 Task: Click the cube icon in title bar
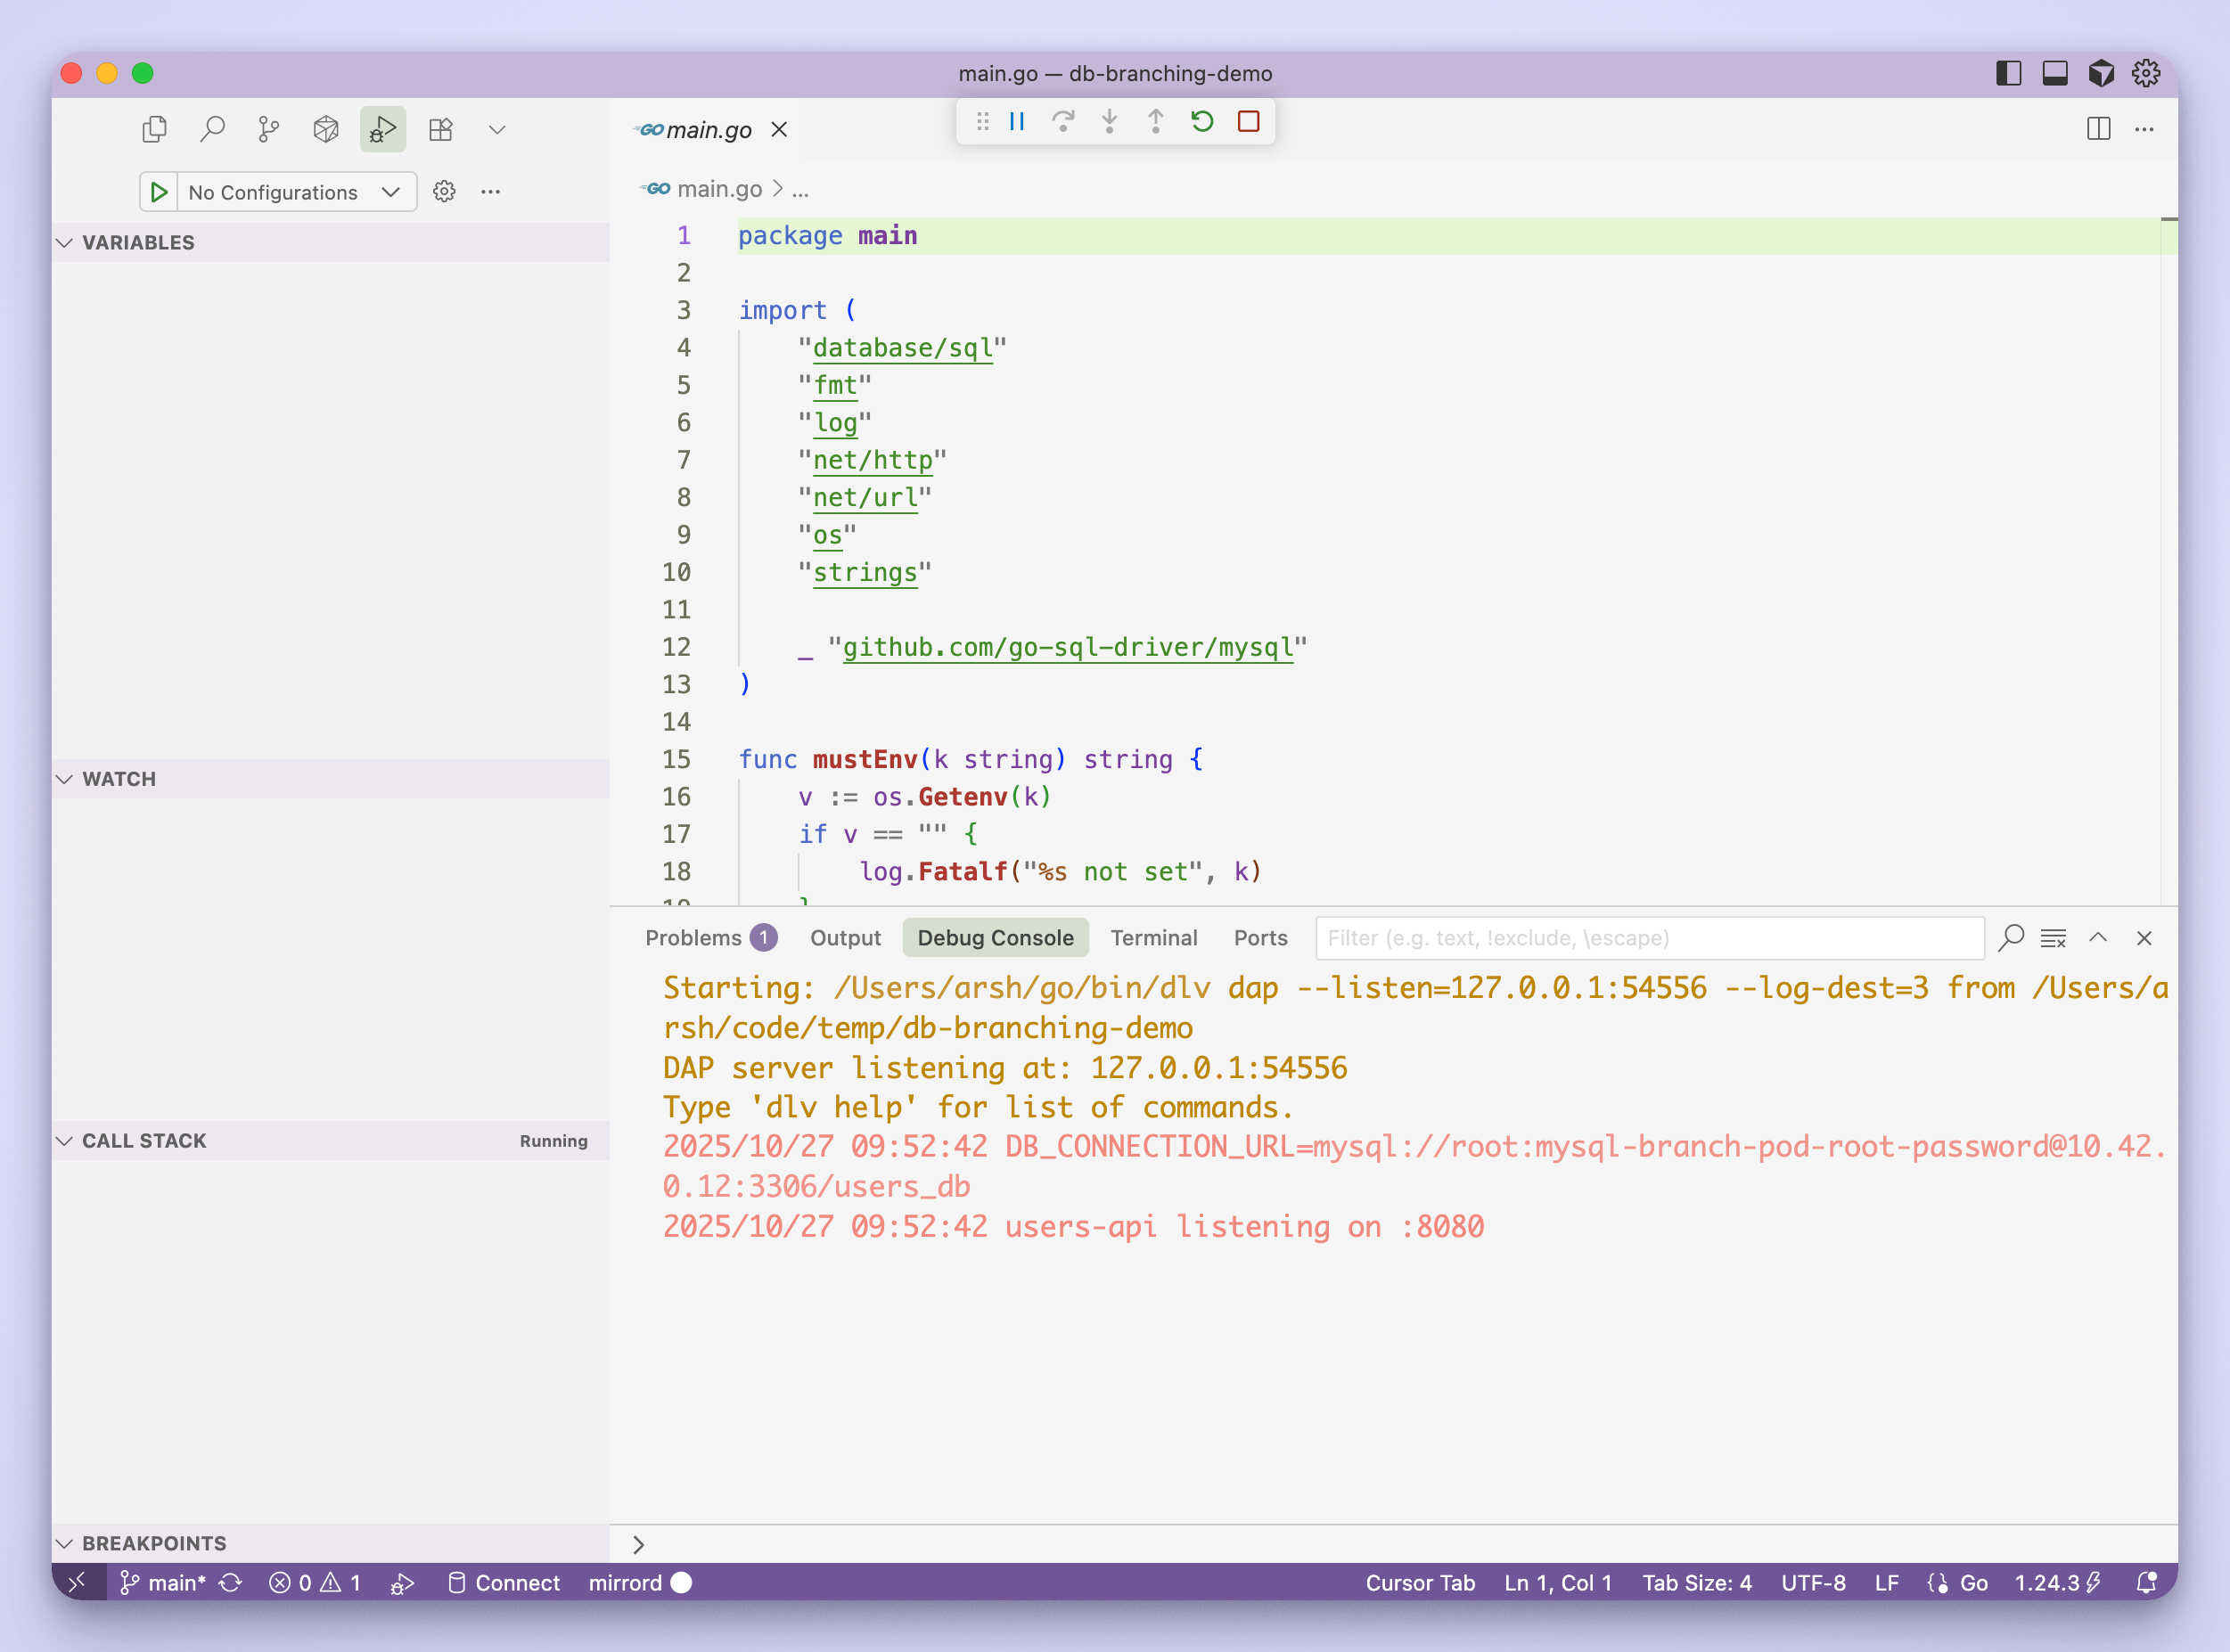[x=2100, y=73]
